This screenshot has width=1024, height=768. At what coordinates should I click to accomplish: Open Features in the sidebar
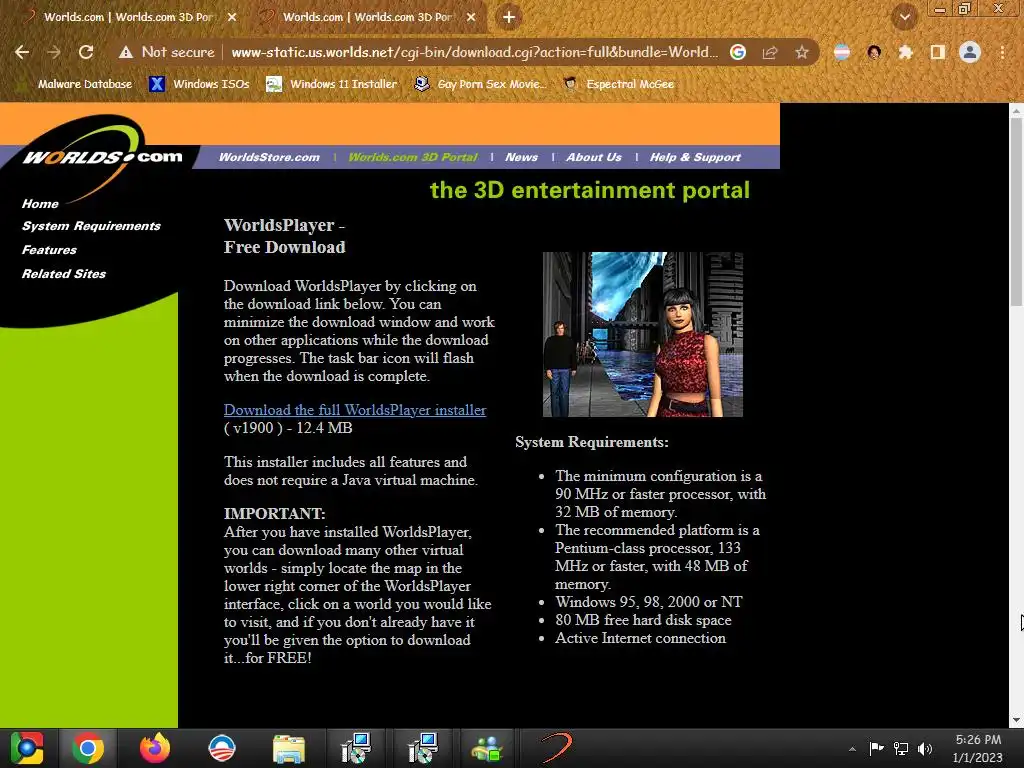49,250
